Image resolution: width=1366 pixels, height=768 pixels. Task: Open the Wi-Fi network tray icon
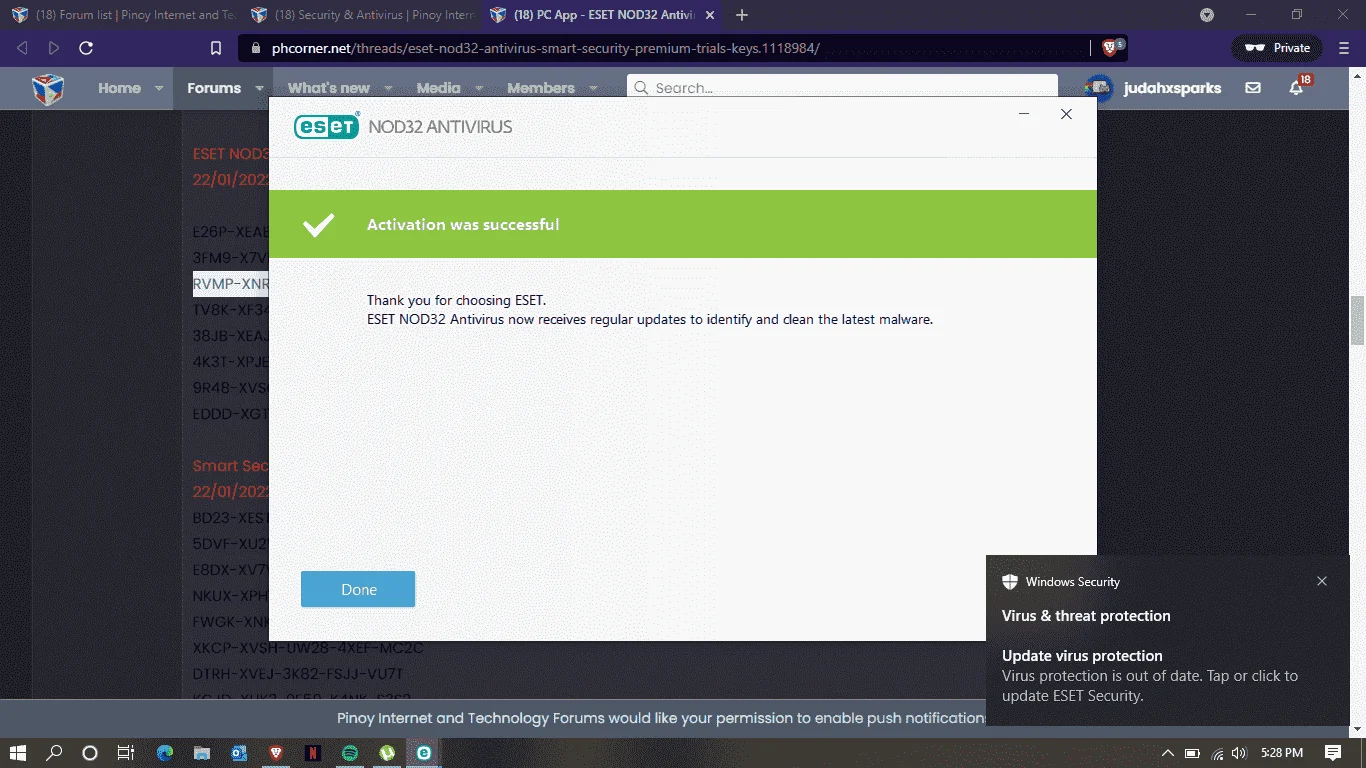1217,753
